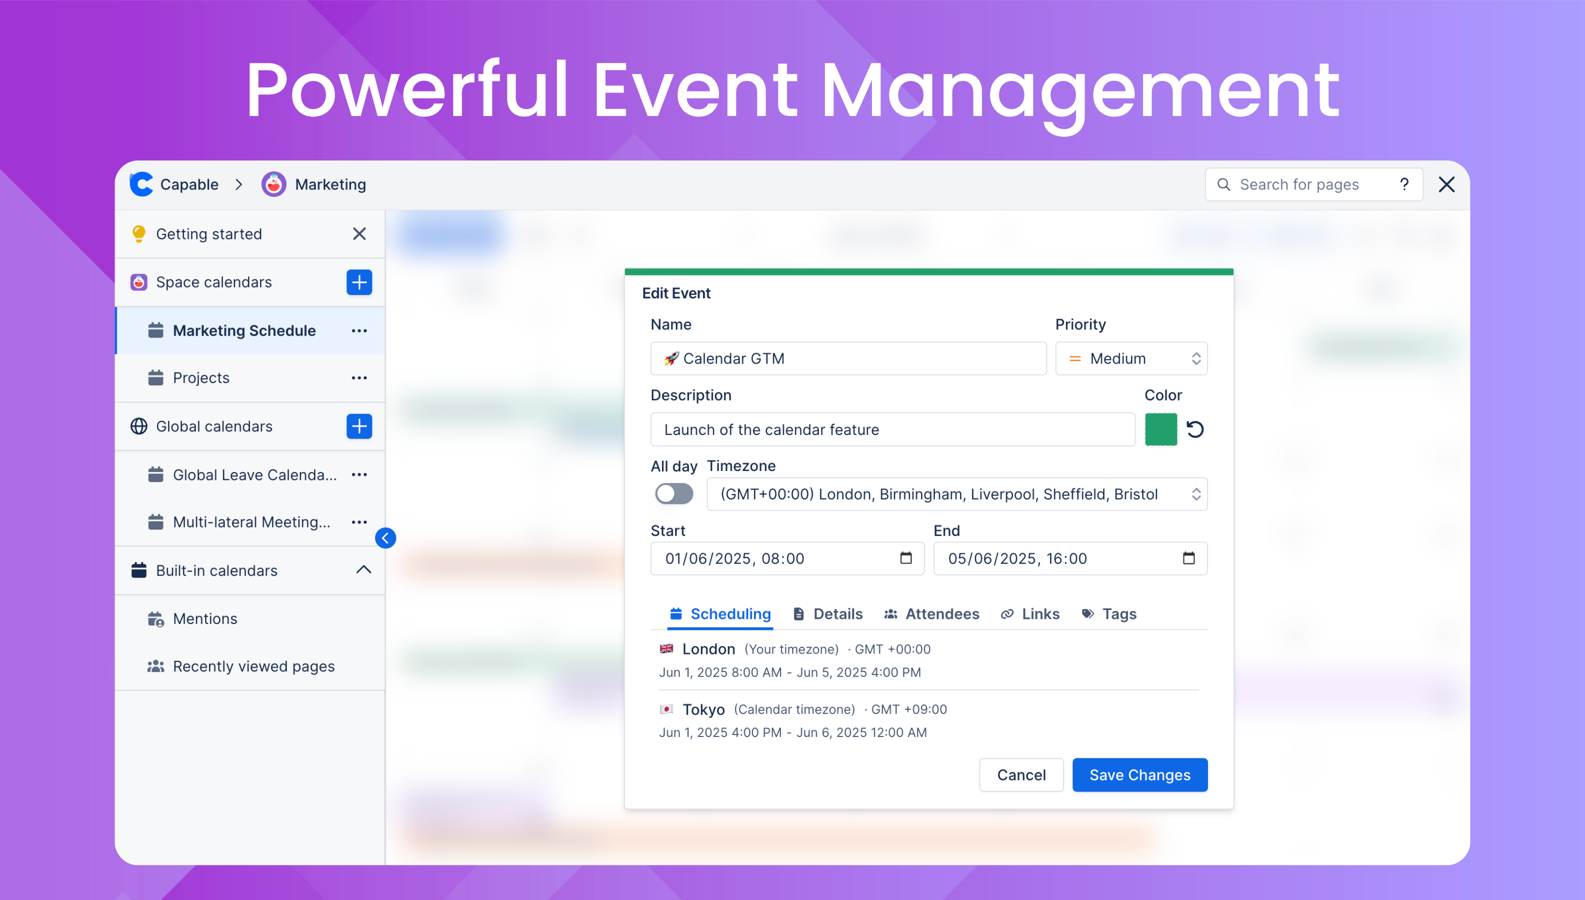The width and height of the screenshot is (1585, 900).
Task: Switch to the Details tab
Action: click(x=827, y=614)
